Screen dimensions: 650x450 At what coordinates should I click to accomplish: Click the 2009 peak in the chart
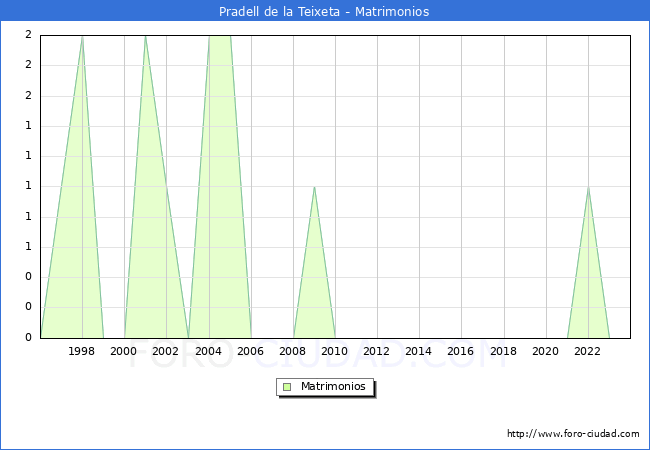[x=314, y=187]
